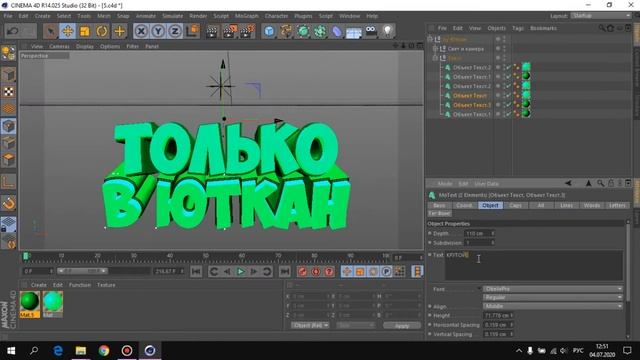Open Create menu in material manager
The height and width of the screenshot is (360, 640).
click(x=39, y=285)
